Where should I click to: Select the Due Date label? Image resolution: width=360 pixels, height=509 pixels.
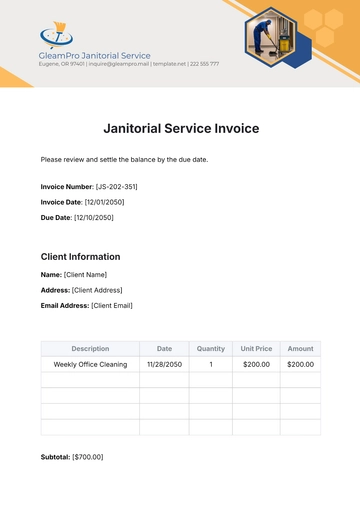click(56, 218)
